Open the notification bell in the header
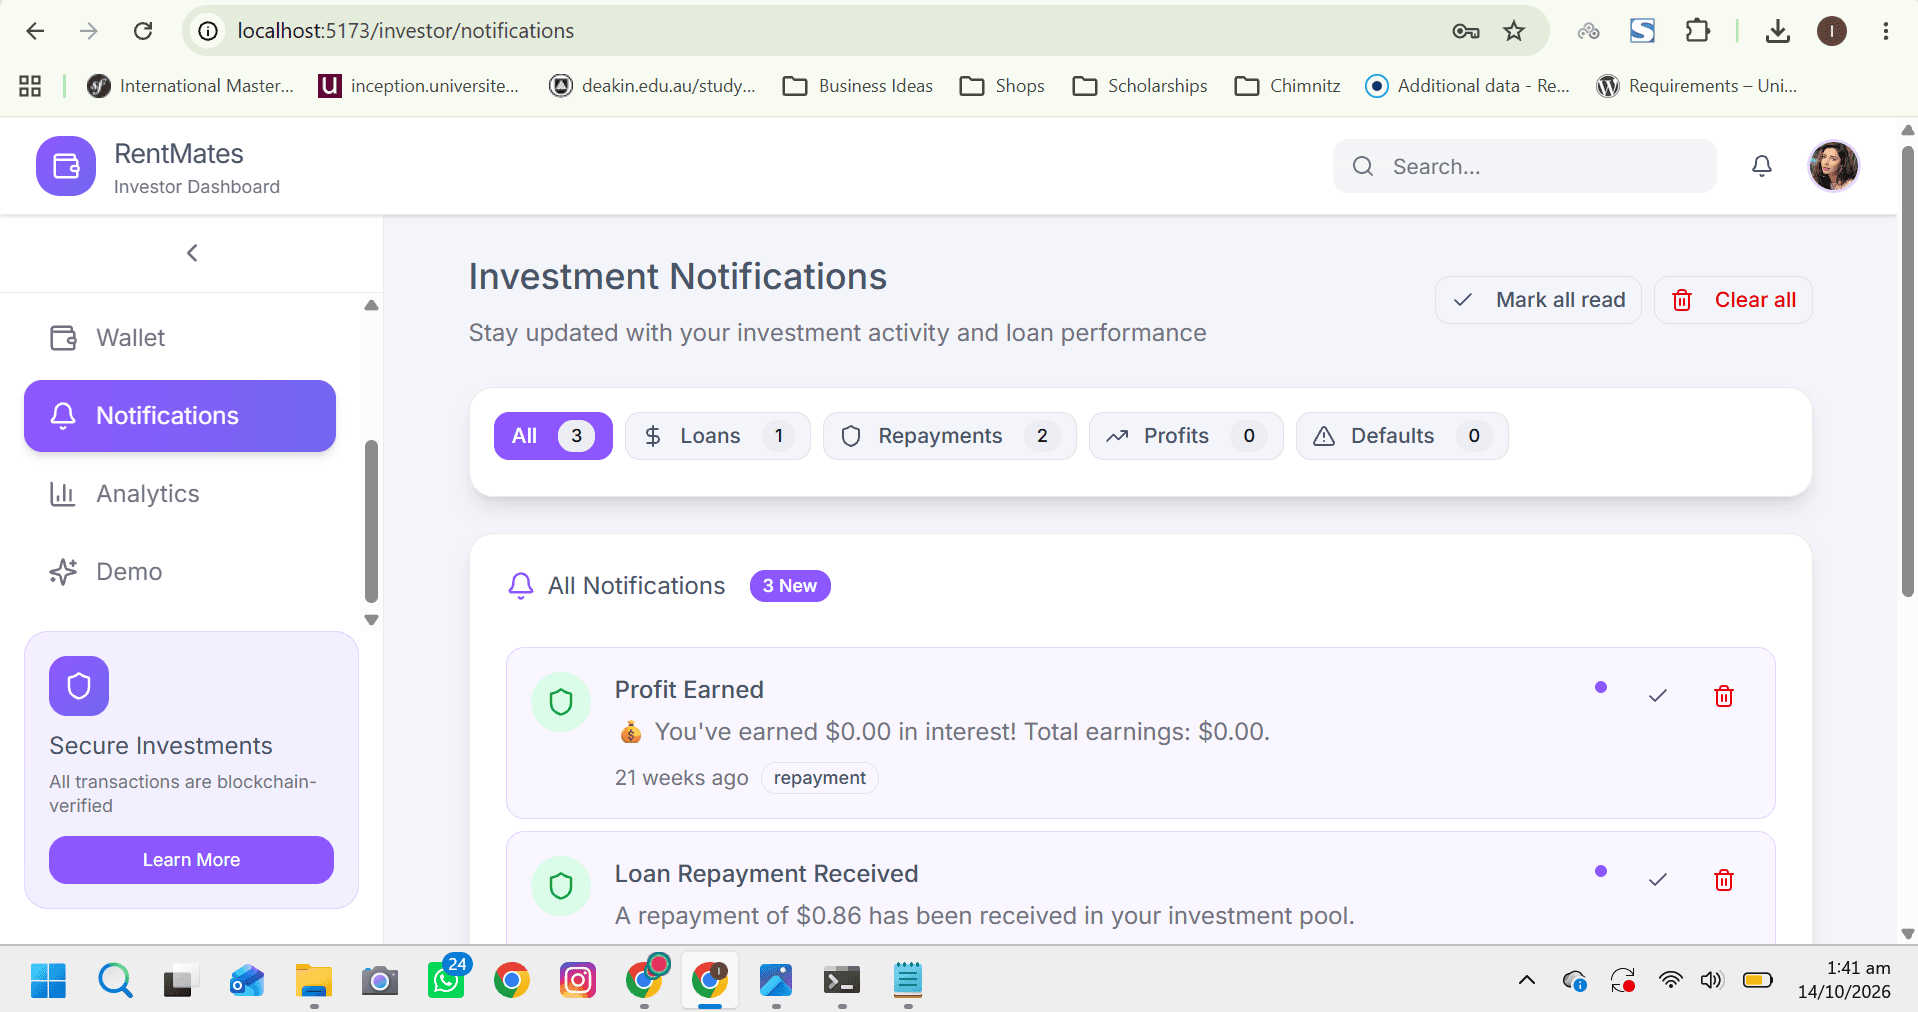The image size is (1918, 1012). tap(1762, 166)
